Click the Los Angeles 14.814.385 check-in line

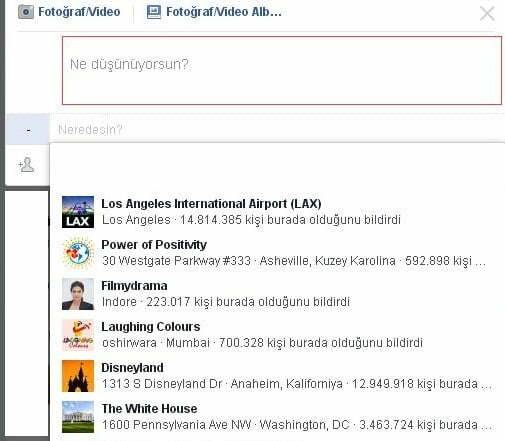click(x=251, y=220)
